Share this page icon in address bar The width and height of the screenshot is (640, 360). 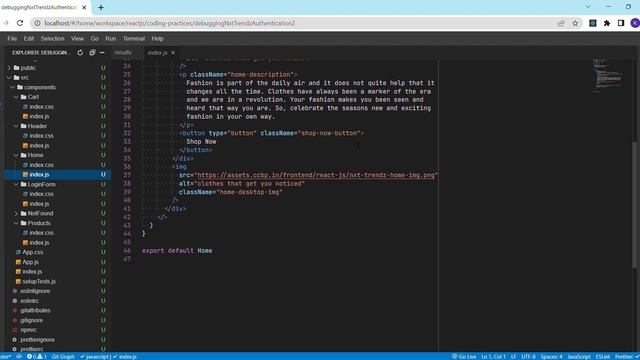coord(561,23)
